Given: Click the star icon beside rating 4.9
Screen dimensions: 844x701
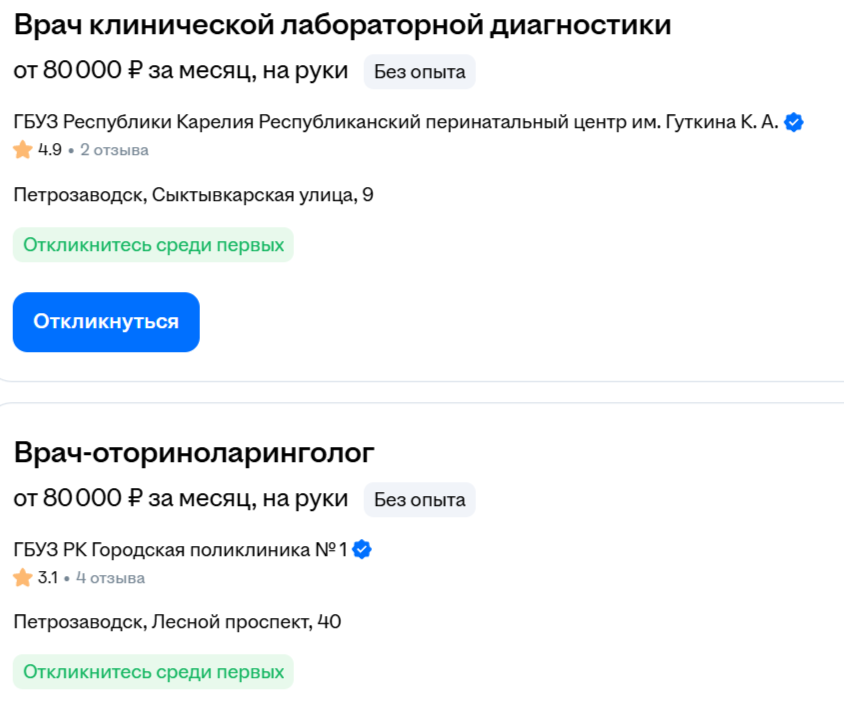Looking at the screenshot, I should click(x=23, y=150).
